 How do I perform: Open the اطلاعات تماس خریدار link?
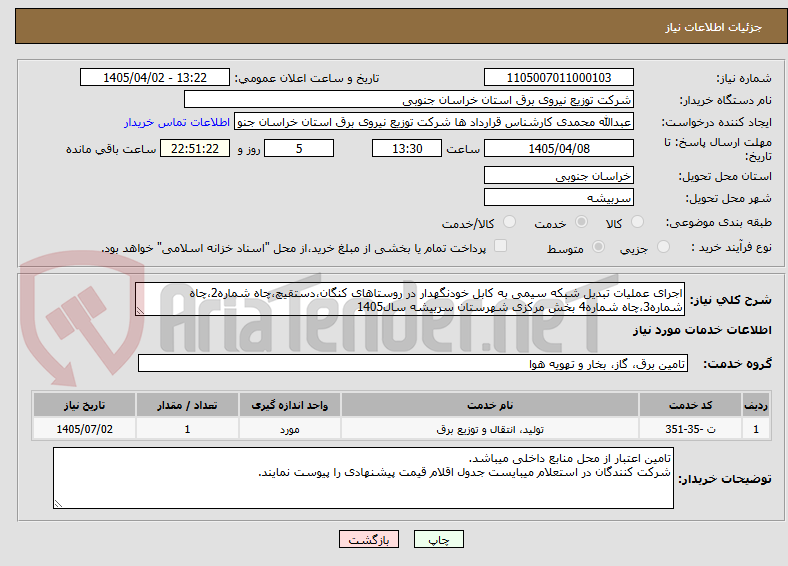tap(177, 122)
